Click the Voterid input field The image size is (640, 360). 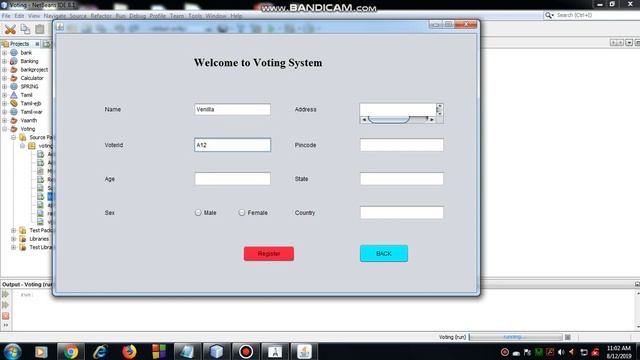(232, 145)
